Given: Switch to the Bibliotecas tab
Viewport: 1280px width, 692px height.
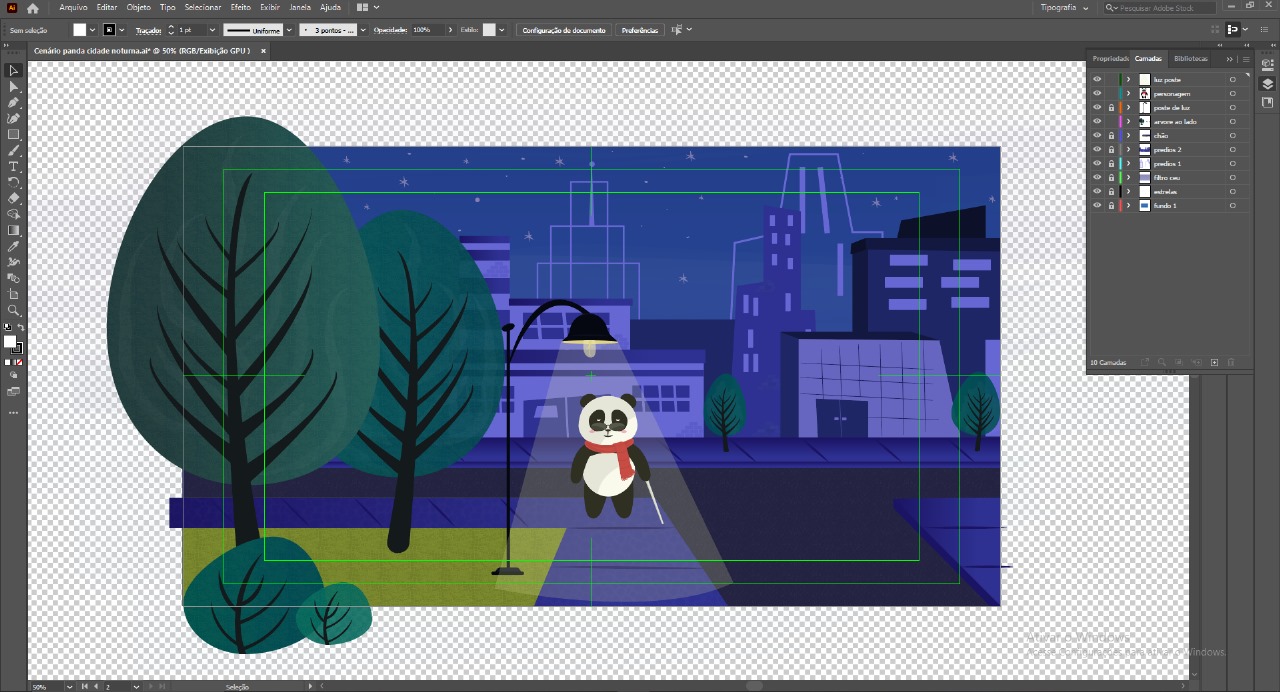Looking at the screenshot, I should tap(1190, 59).
